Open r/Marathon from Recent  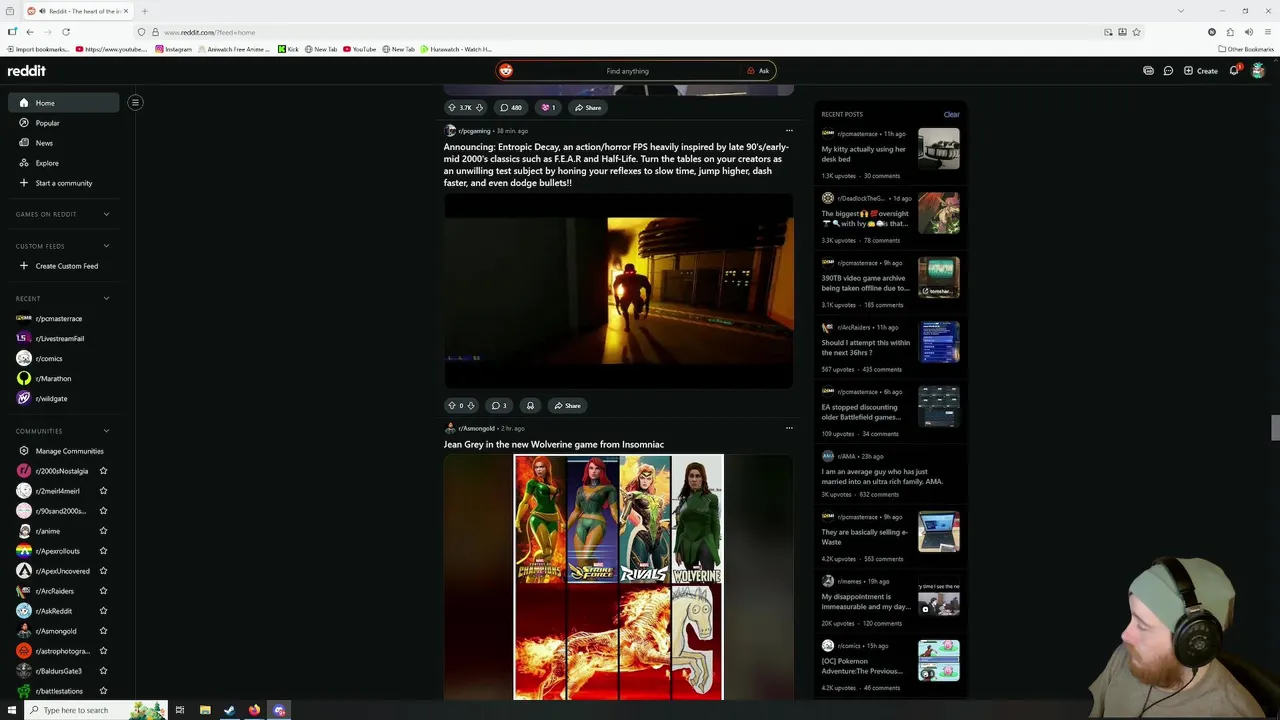(x=64, y=378)
